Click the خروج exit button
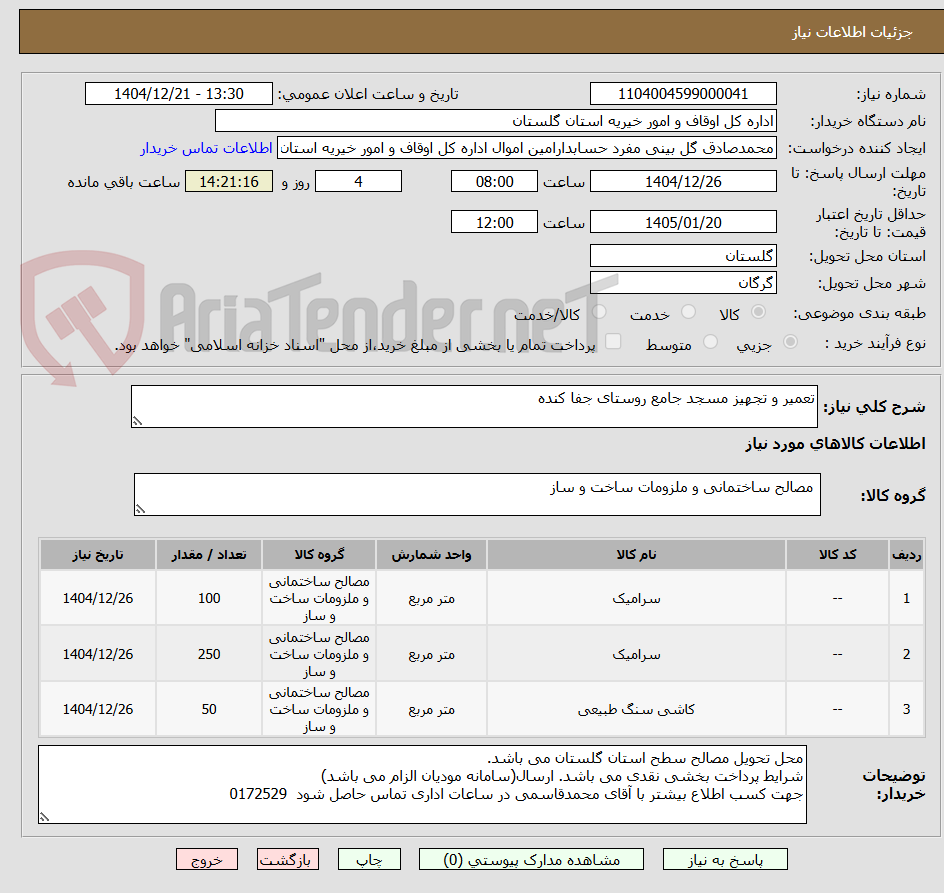The image size is (944, 893). coord(206,859)
